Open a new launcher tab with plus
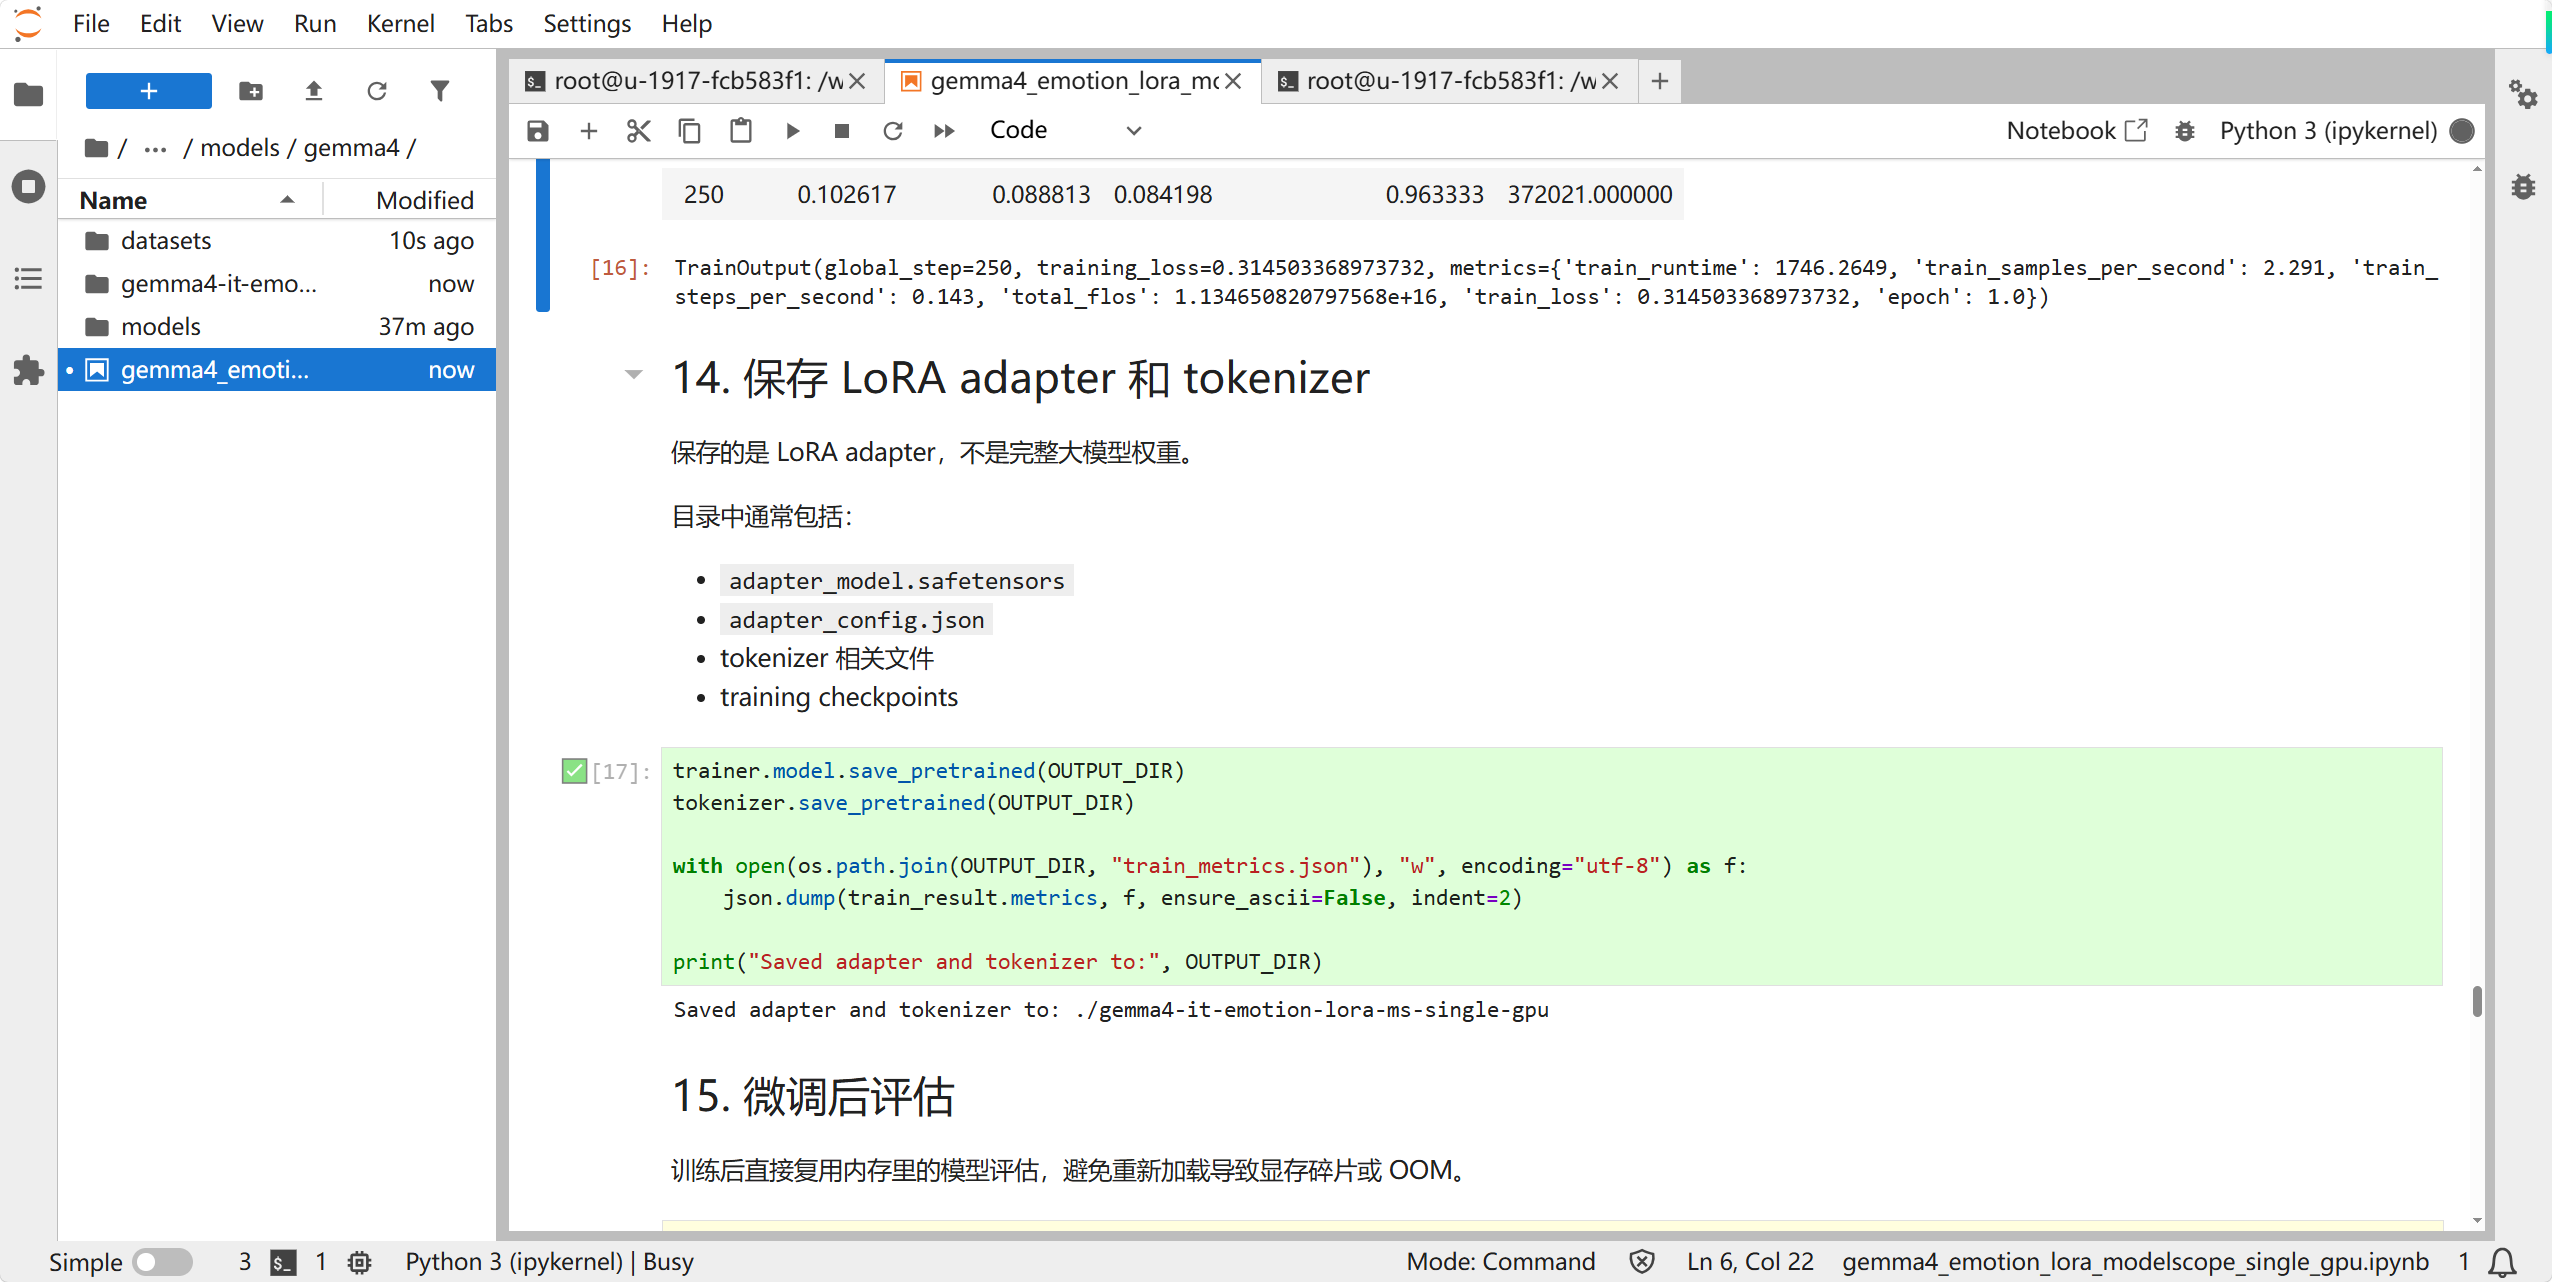 click(x=1660, y=81)
